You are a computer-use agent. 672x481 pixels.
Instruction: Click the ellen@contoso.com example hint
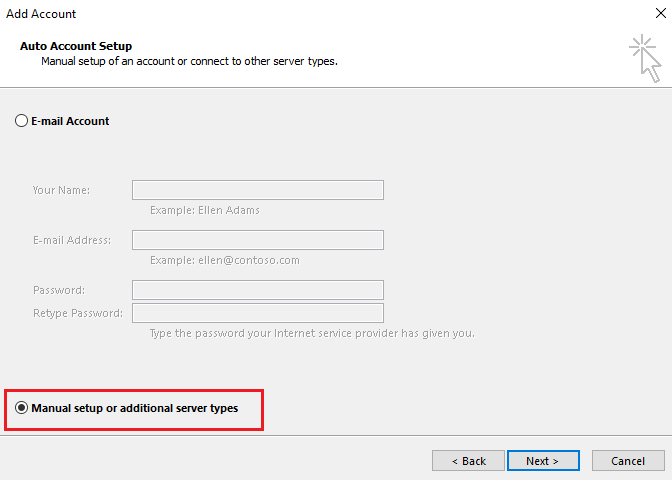pos(224,260)
